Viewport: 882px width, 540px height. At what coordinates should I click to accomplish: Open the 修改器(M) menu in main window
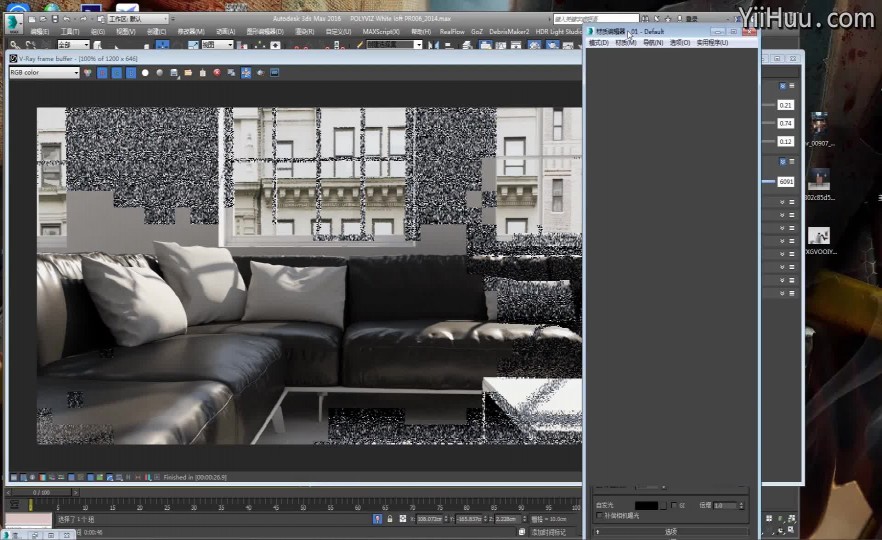191,32
